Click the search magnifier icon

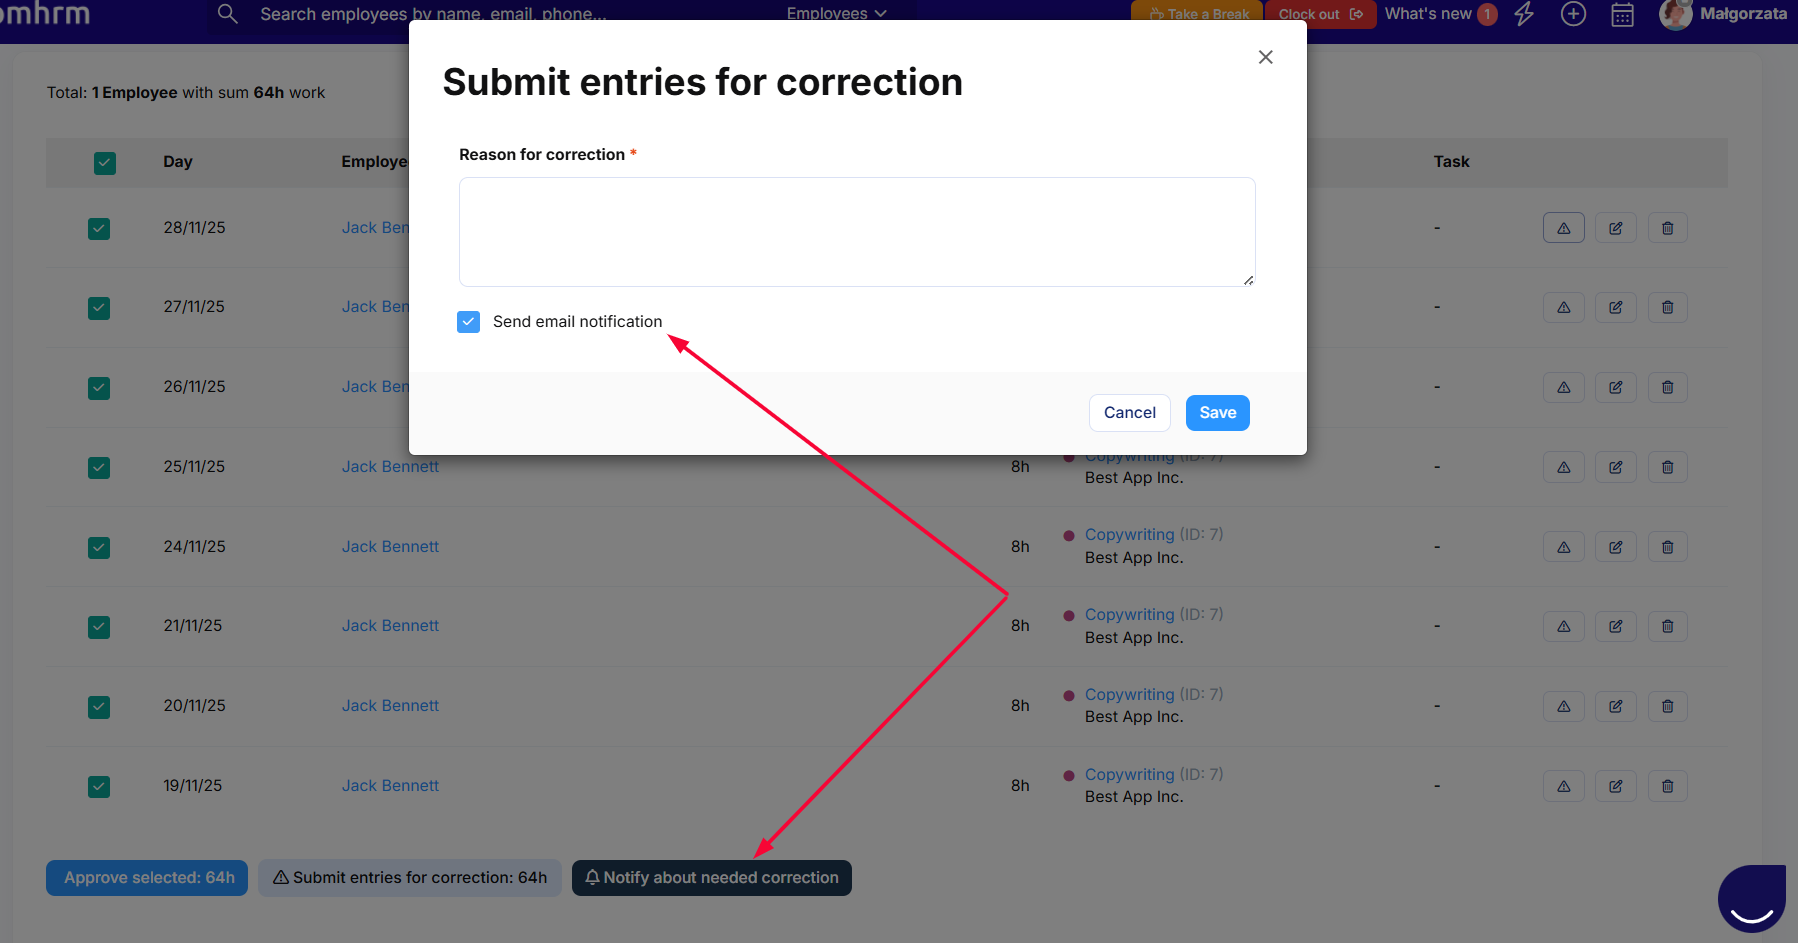pos(228,14)
